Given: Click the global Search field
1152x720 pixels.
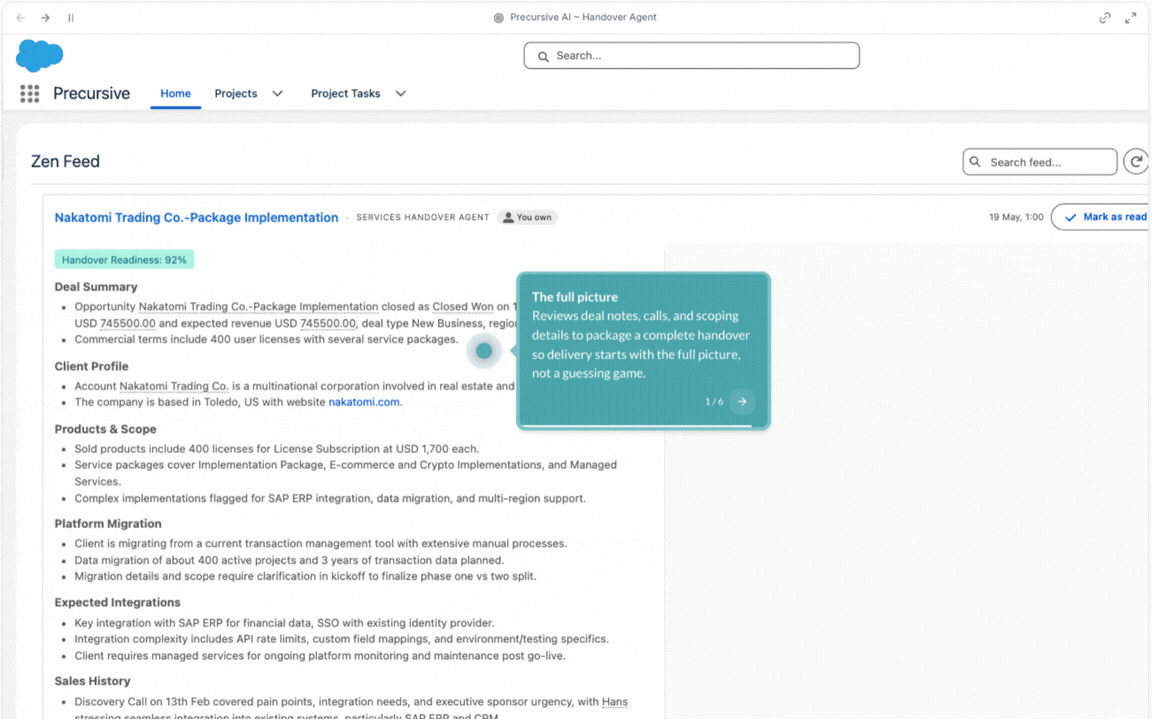Looking at the screenshot, I should (x=691, y=56).
